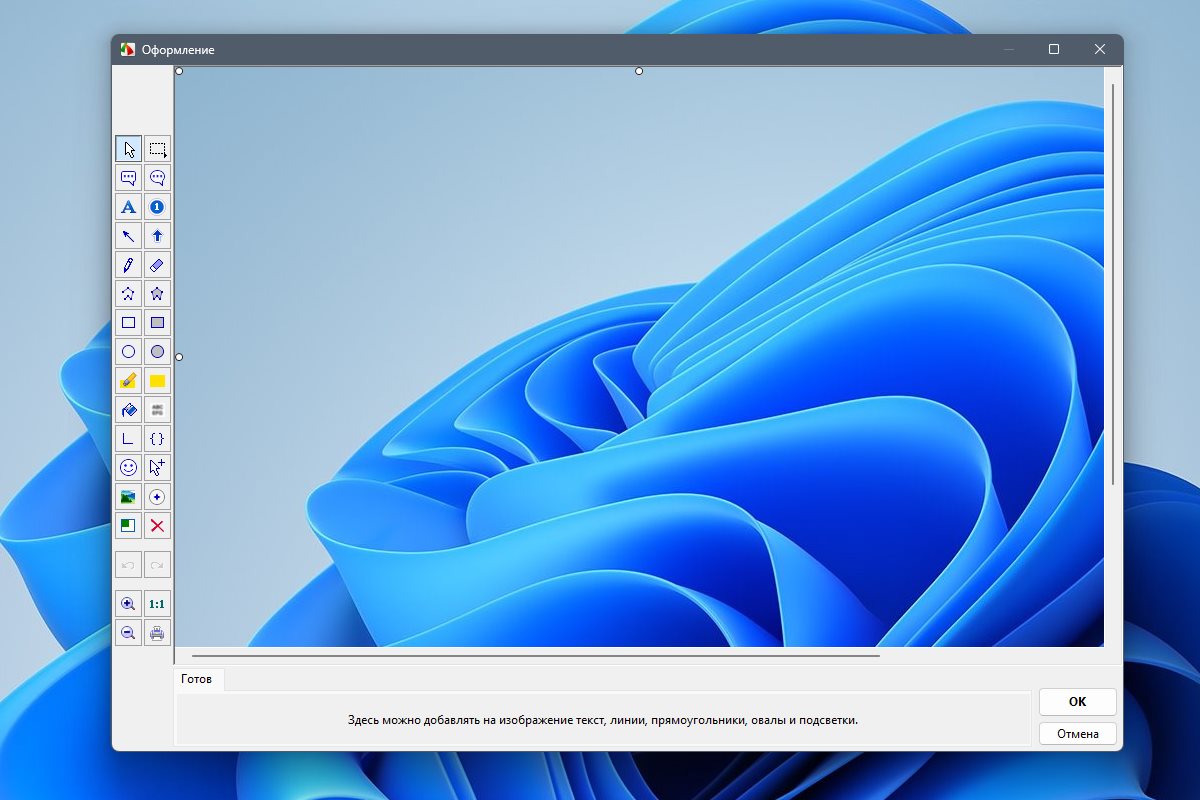
Task: Open the Готов tab
Action: click(x=197, y=678)
